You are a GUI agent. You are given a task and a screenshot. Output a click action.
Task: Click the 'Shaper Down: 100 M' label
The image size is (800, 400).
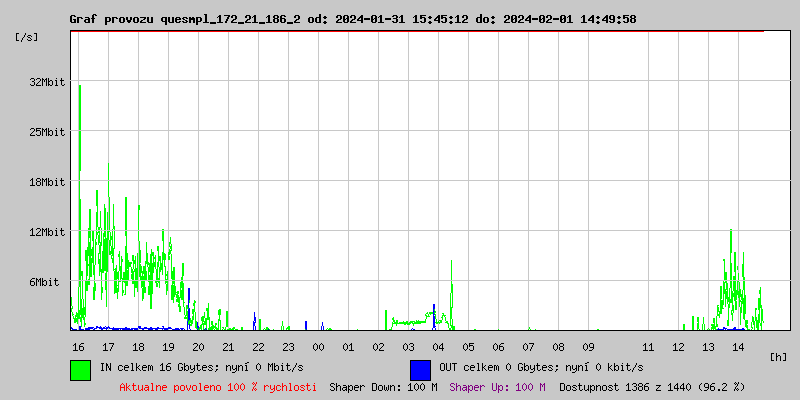pyautogui.click(x=383, y=386)
